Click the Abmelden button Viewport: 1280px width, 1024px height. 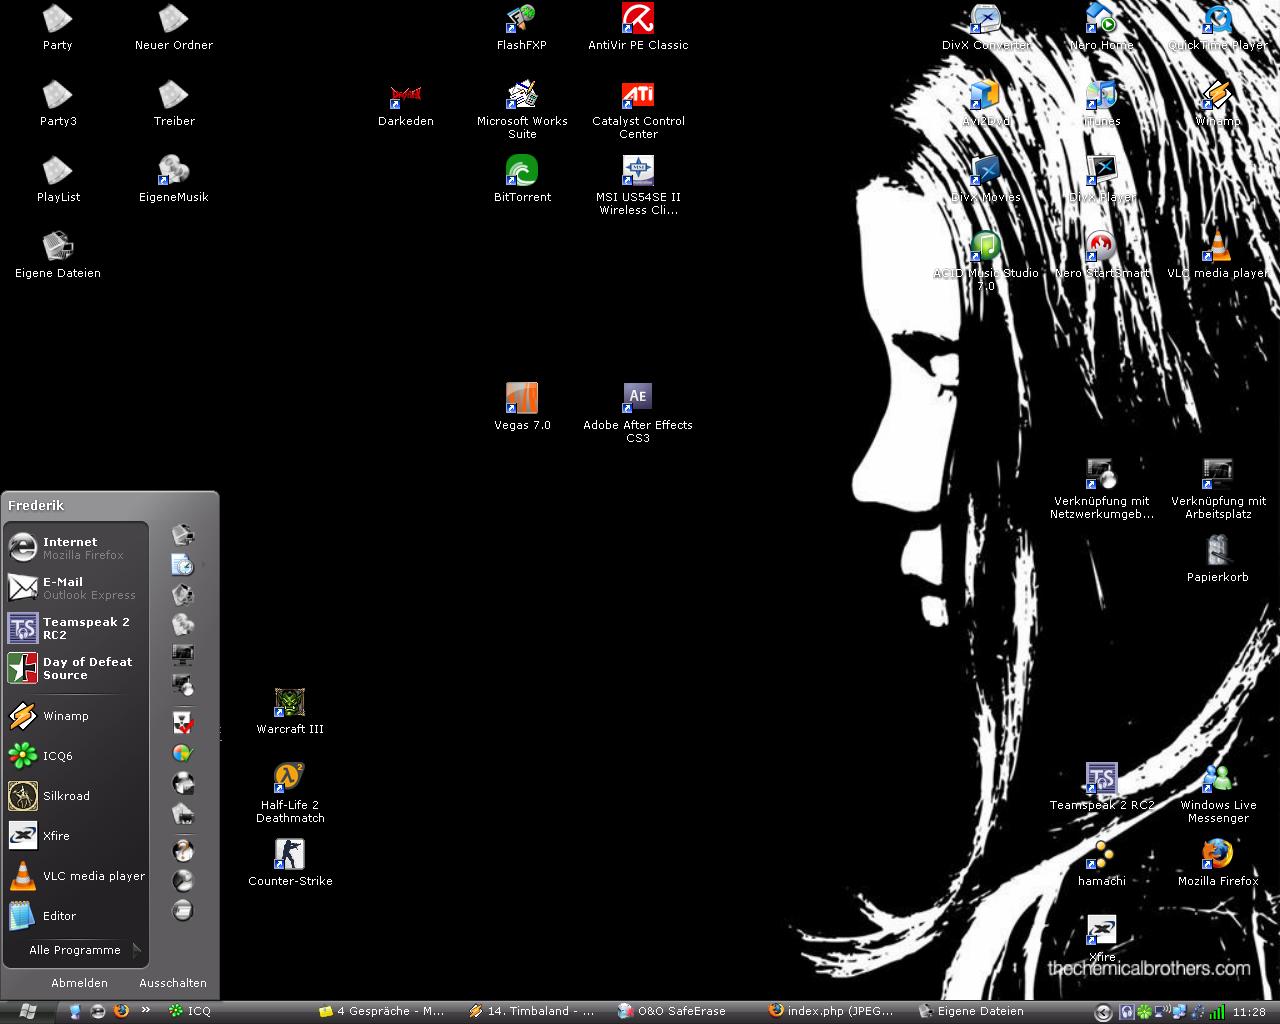(x=79, y=983)
